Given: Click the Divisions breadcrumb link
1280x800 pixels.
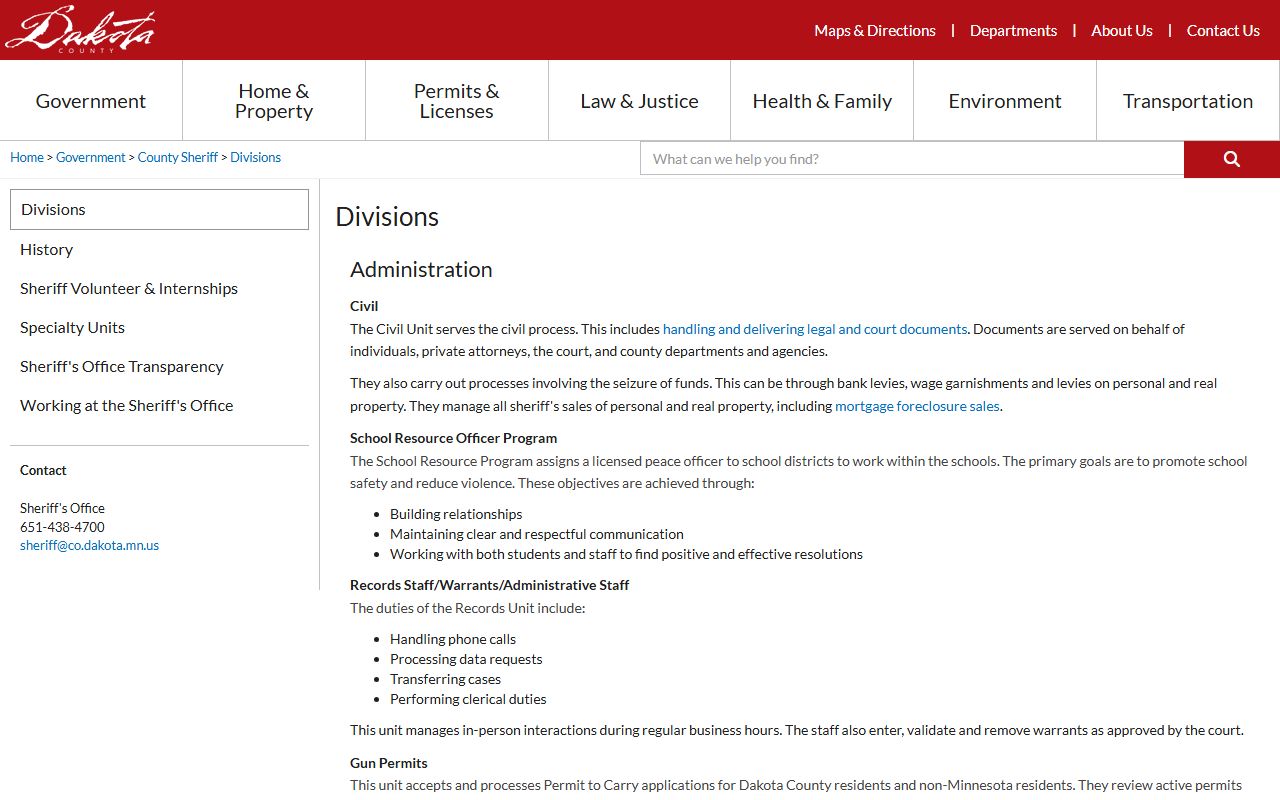Looking at the screenshot, I should point(256,158).
